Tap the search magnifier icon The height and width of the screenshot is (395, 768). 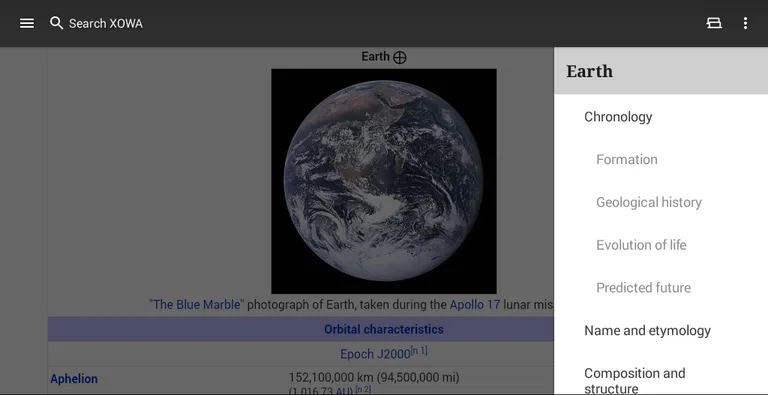coord(56,23)
